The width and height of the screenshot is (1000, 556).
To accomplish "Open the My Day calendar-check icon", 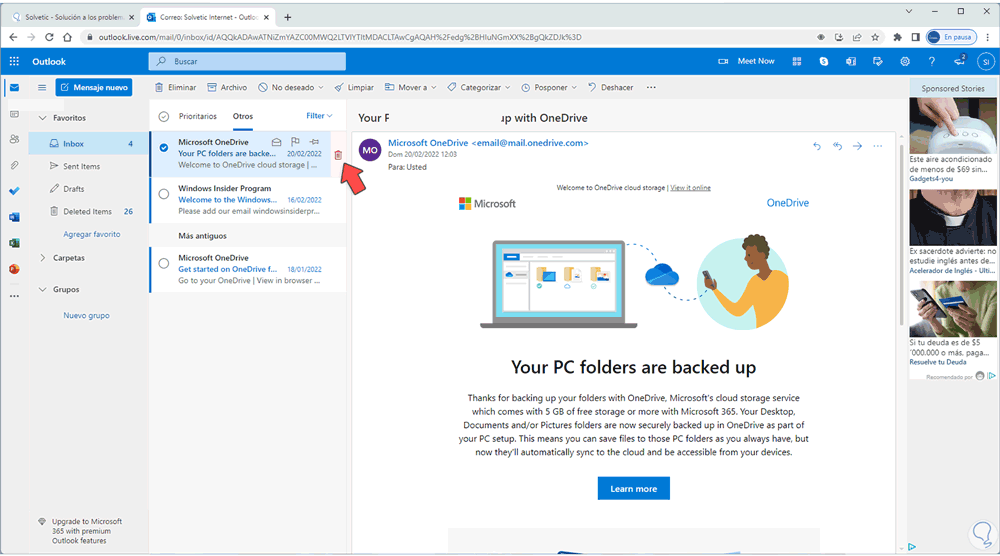I will coord(878,61).
